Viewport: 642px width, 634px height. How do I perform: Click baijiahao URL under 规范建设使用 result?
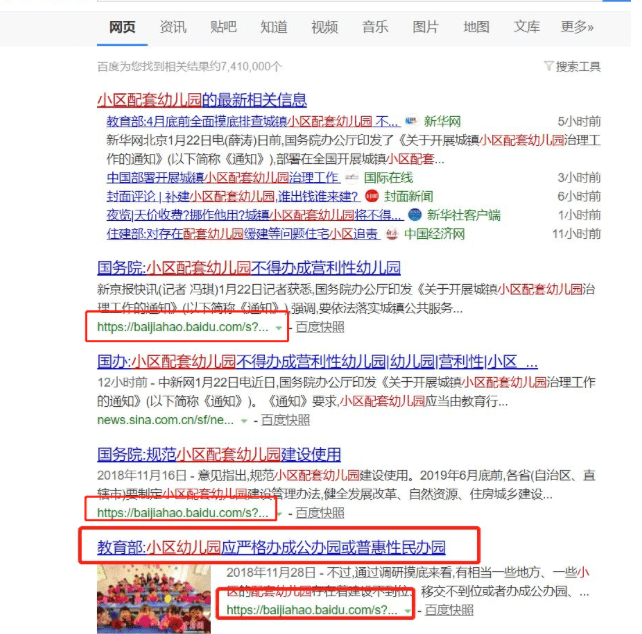pyautogui.click(x=183, y=513)
